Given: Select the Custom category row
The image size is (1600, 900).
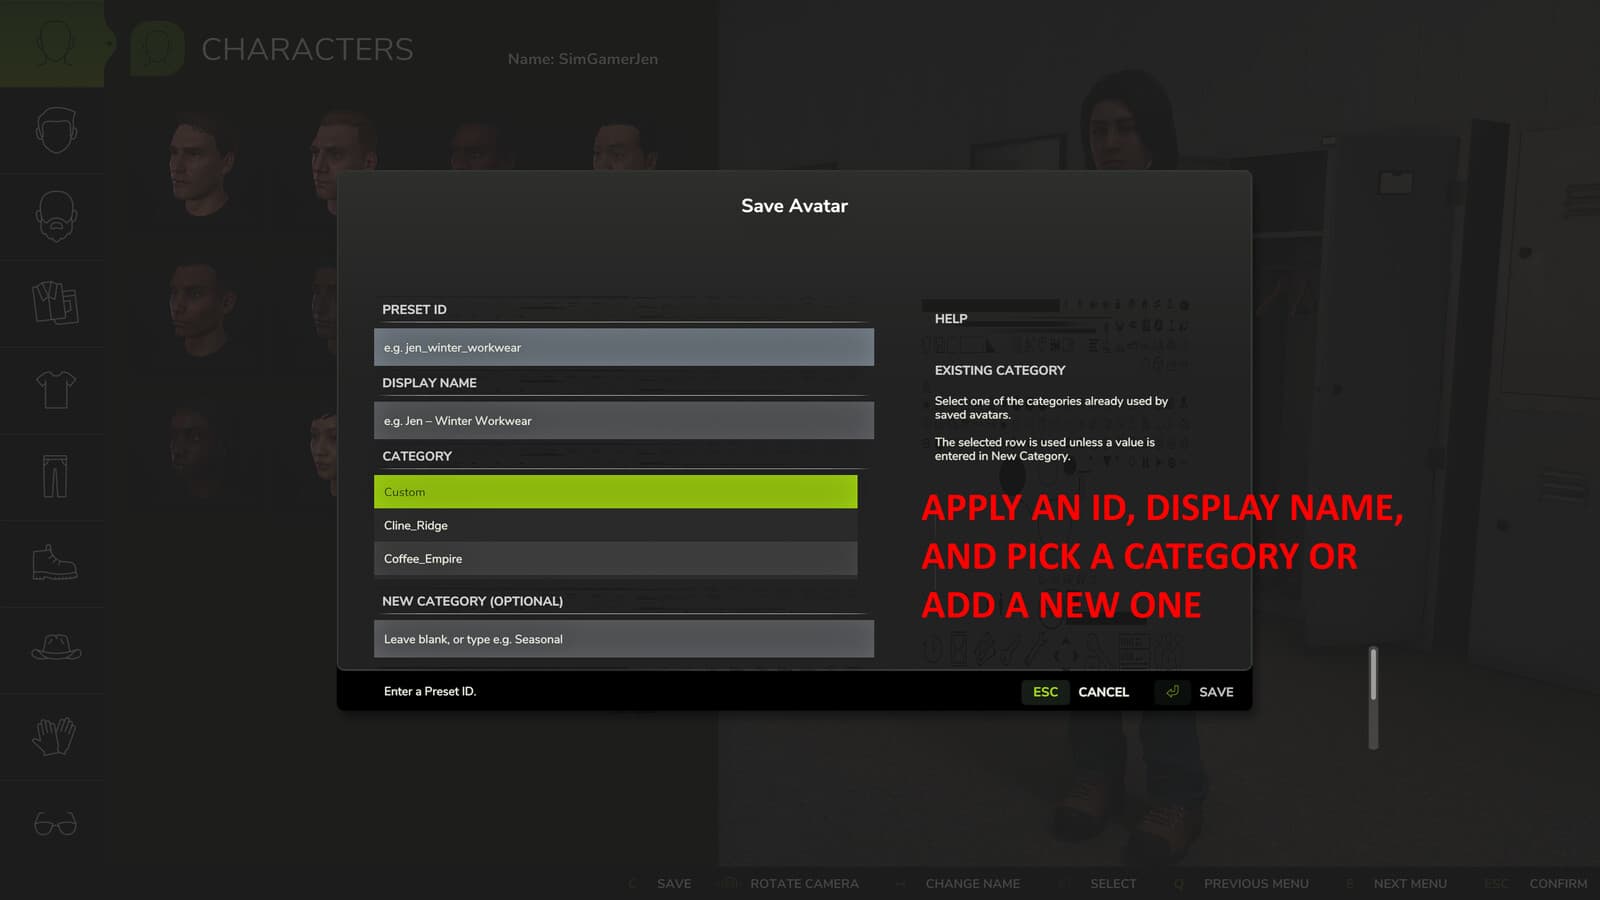Looking at the screenshot, I should [615, 492].
